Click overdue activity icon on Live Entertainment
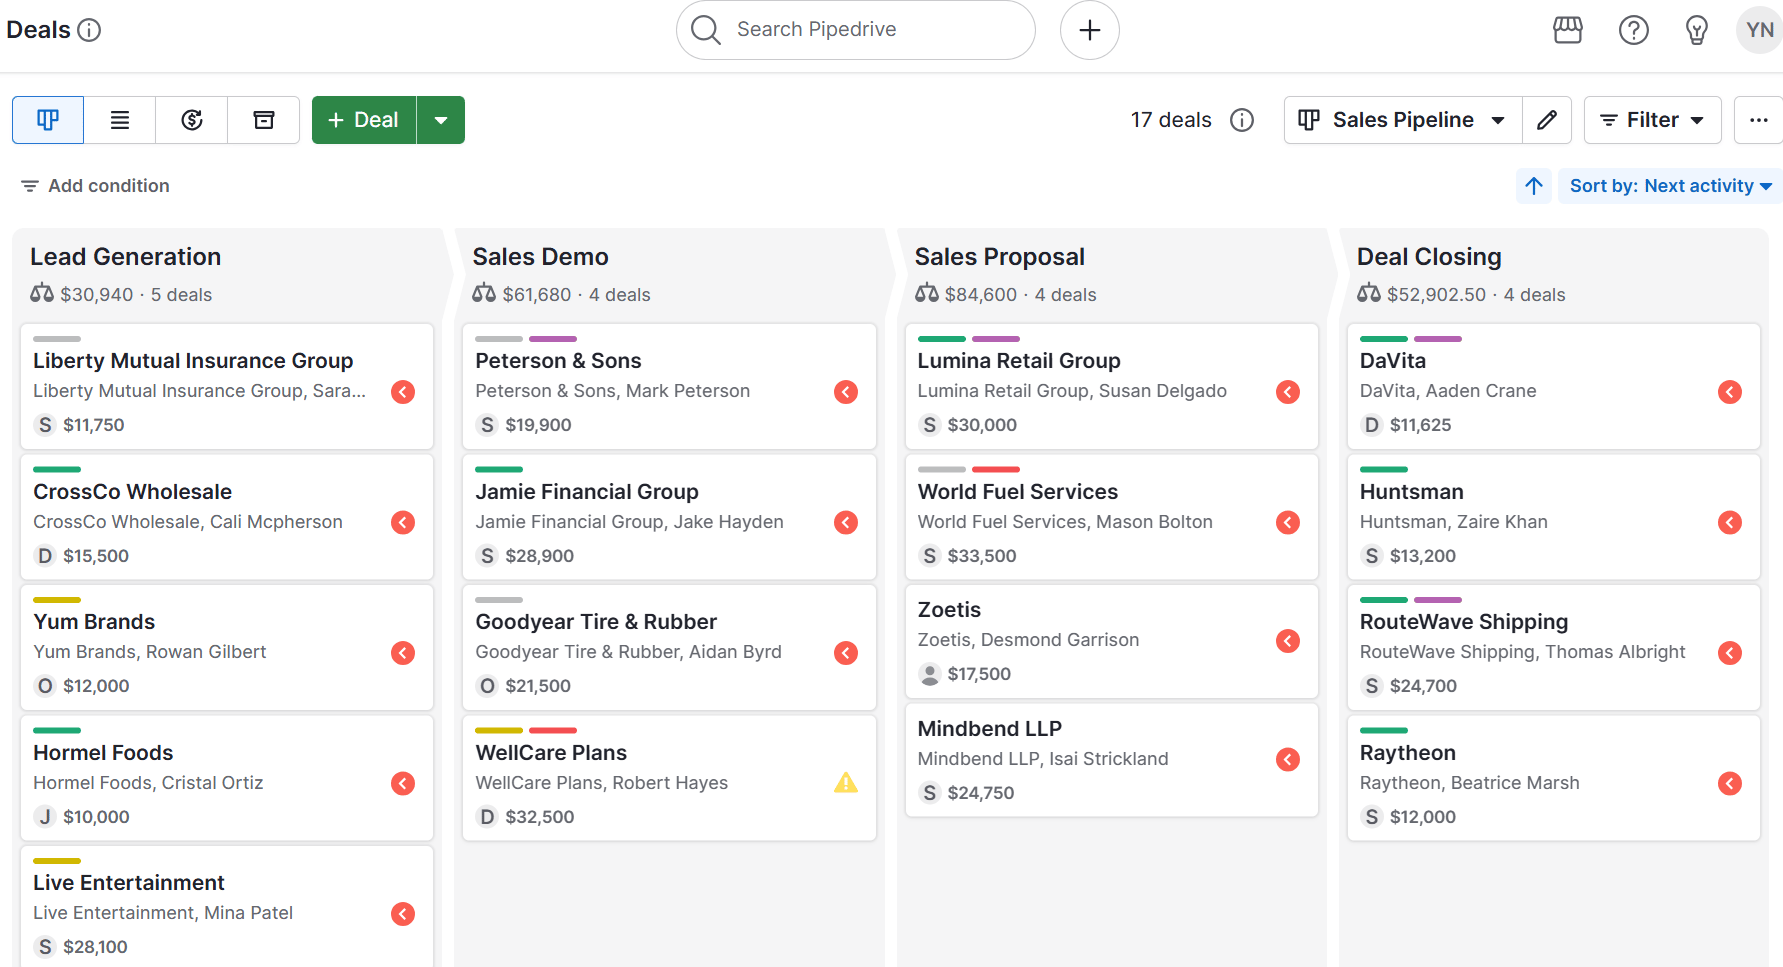 403,914
